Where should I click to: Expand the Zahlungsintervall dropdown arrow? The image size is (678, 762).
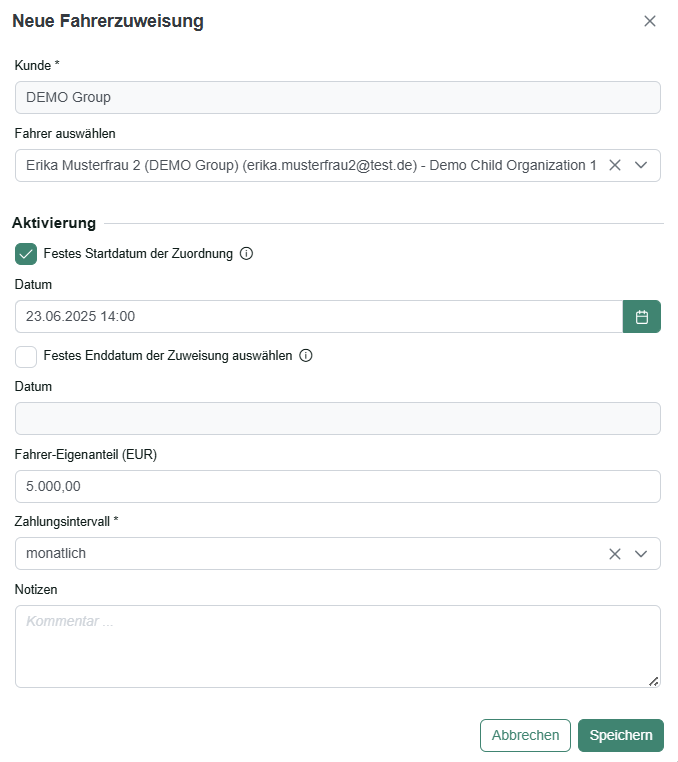coord(641,554)
